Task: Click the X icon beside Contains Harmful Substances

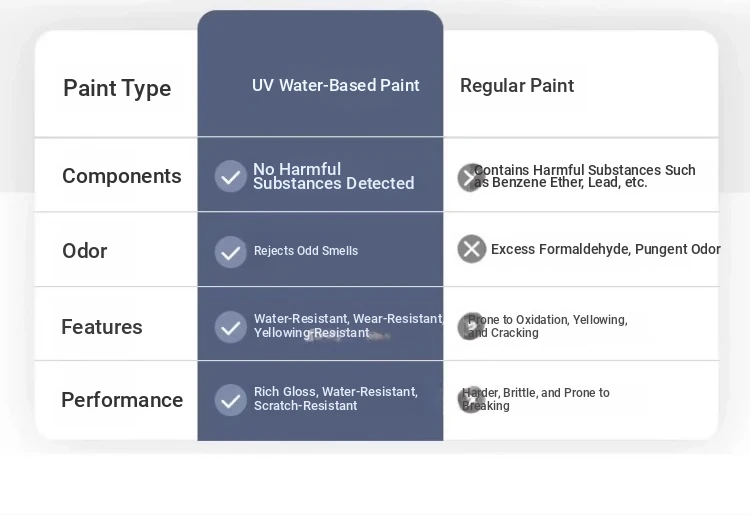Action: [x=471, y=177]
